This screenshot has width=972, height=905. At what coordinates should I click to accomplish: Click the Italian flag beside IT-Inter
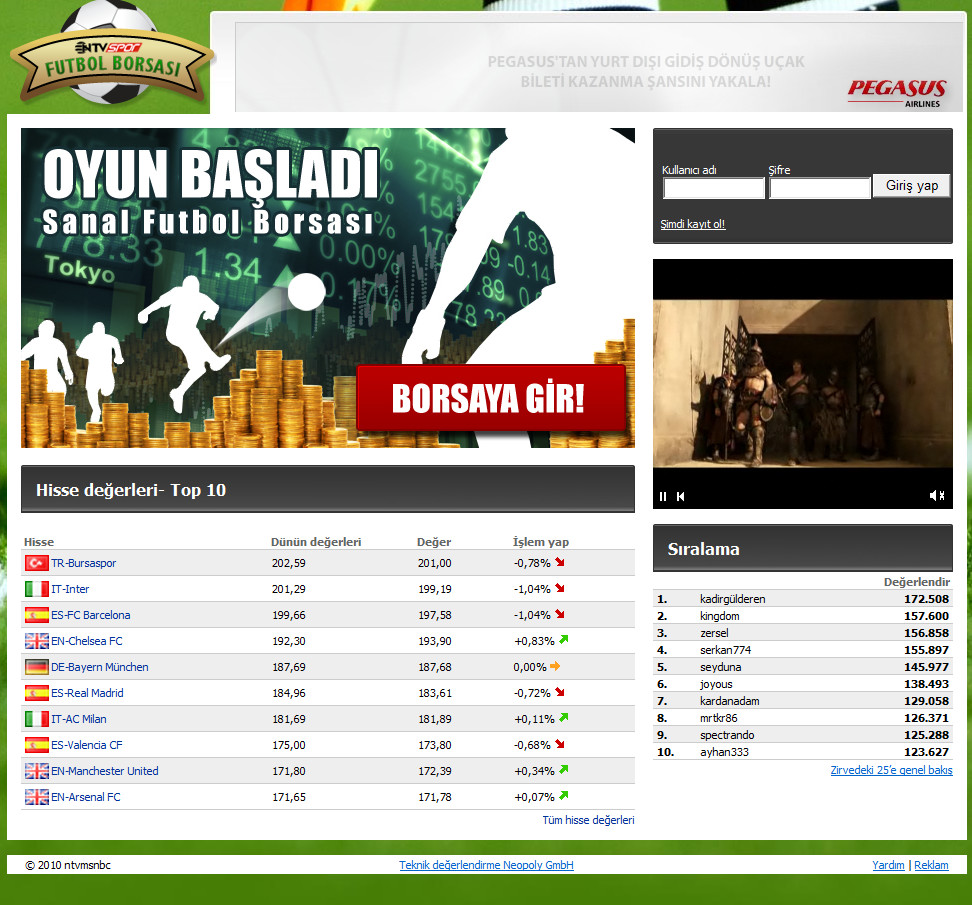[x=37, y=589]
